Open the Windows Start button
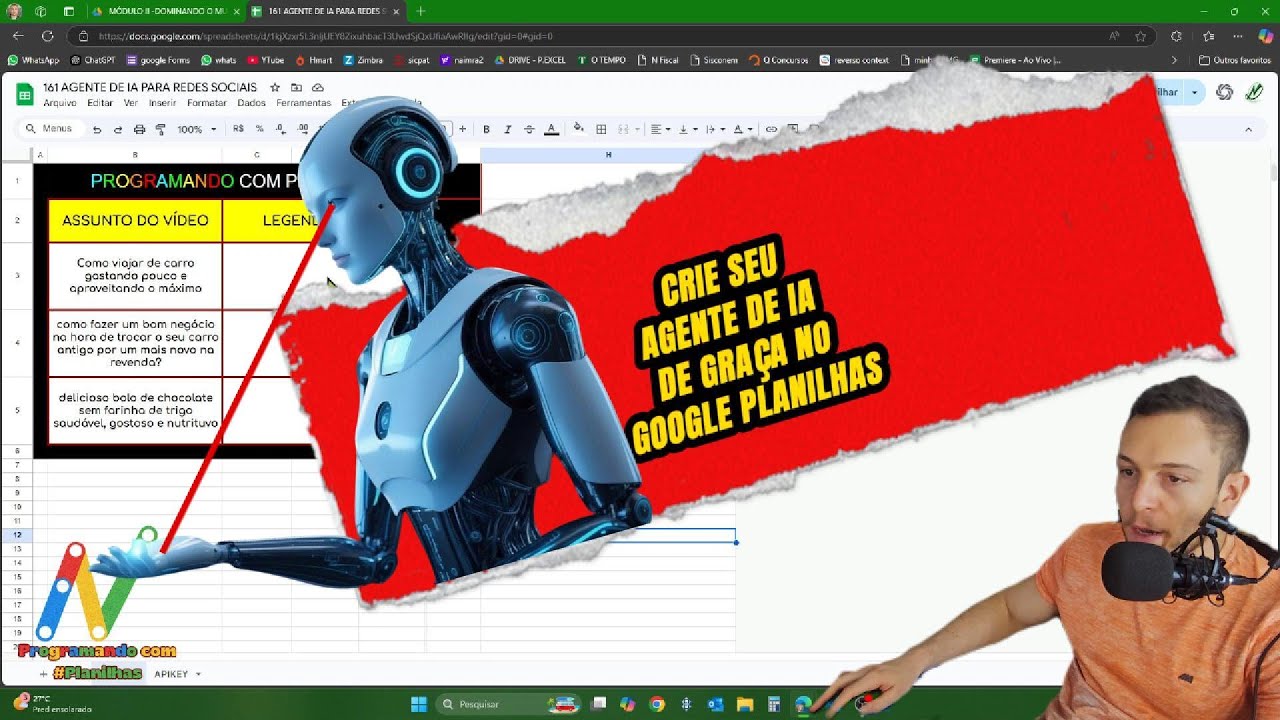Image resolution: width=1280 pixels, height=720 pixels. coord(419,704)
